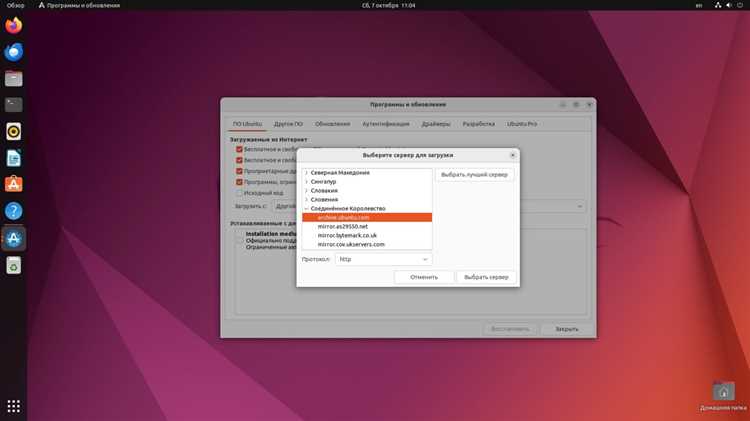
Task: Open the Обзор activities overview
Action: tap(15, 5)
